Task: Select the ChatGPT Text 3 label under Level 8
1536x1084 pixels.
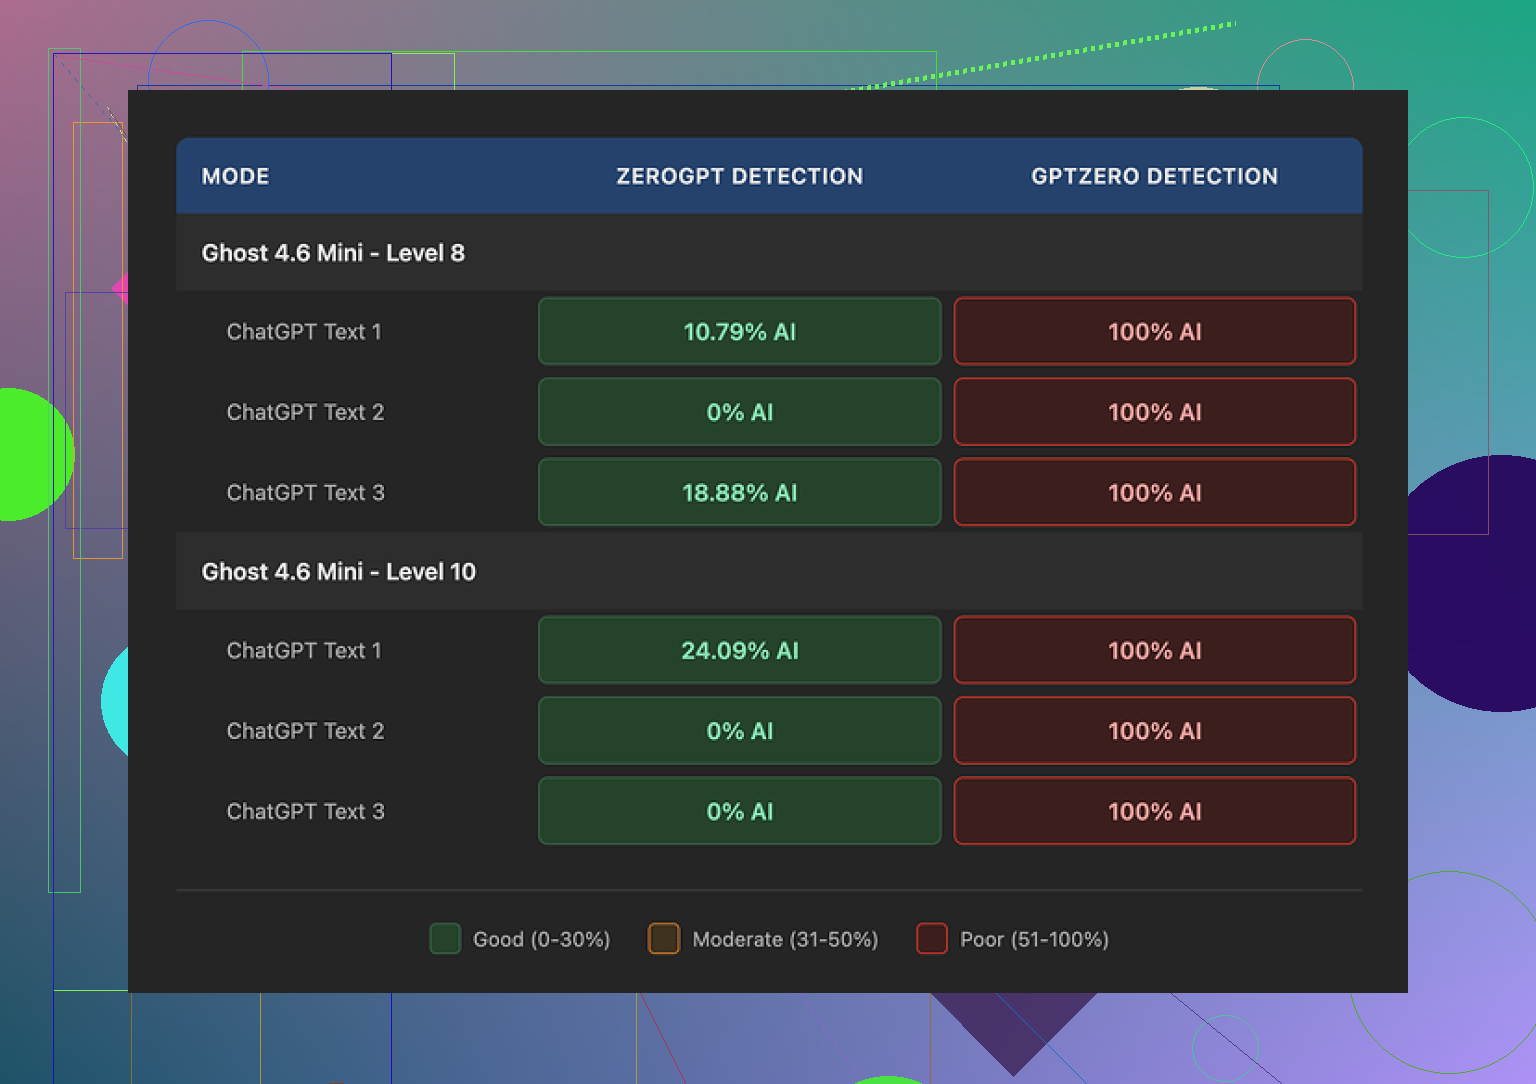Action: tap(305, 493)
